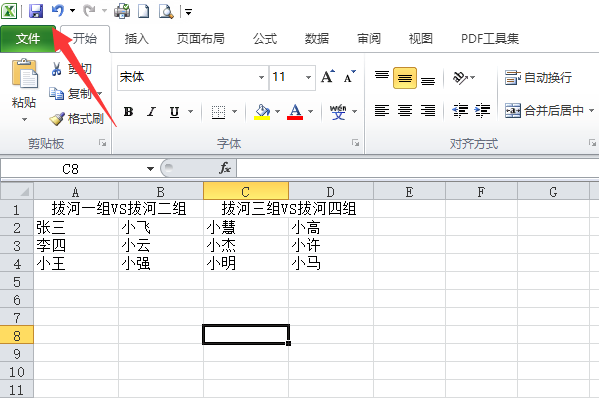Insert function using the fx icon
Image resolution: width=599 pixels, height=398 pixels.
[x=225, y=168]
